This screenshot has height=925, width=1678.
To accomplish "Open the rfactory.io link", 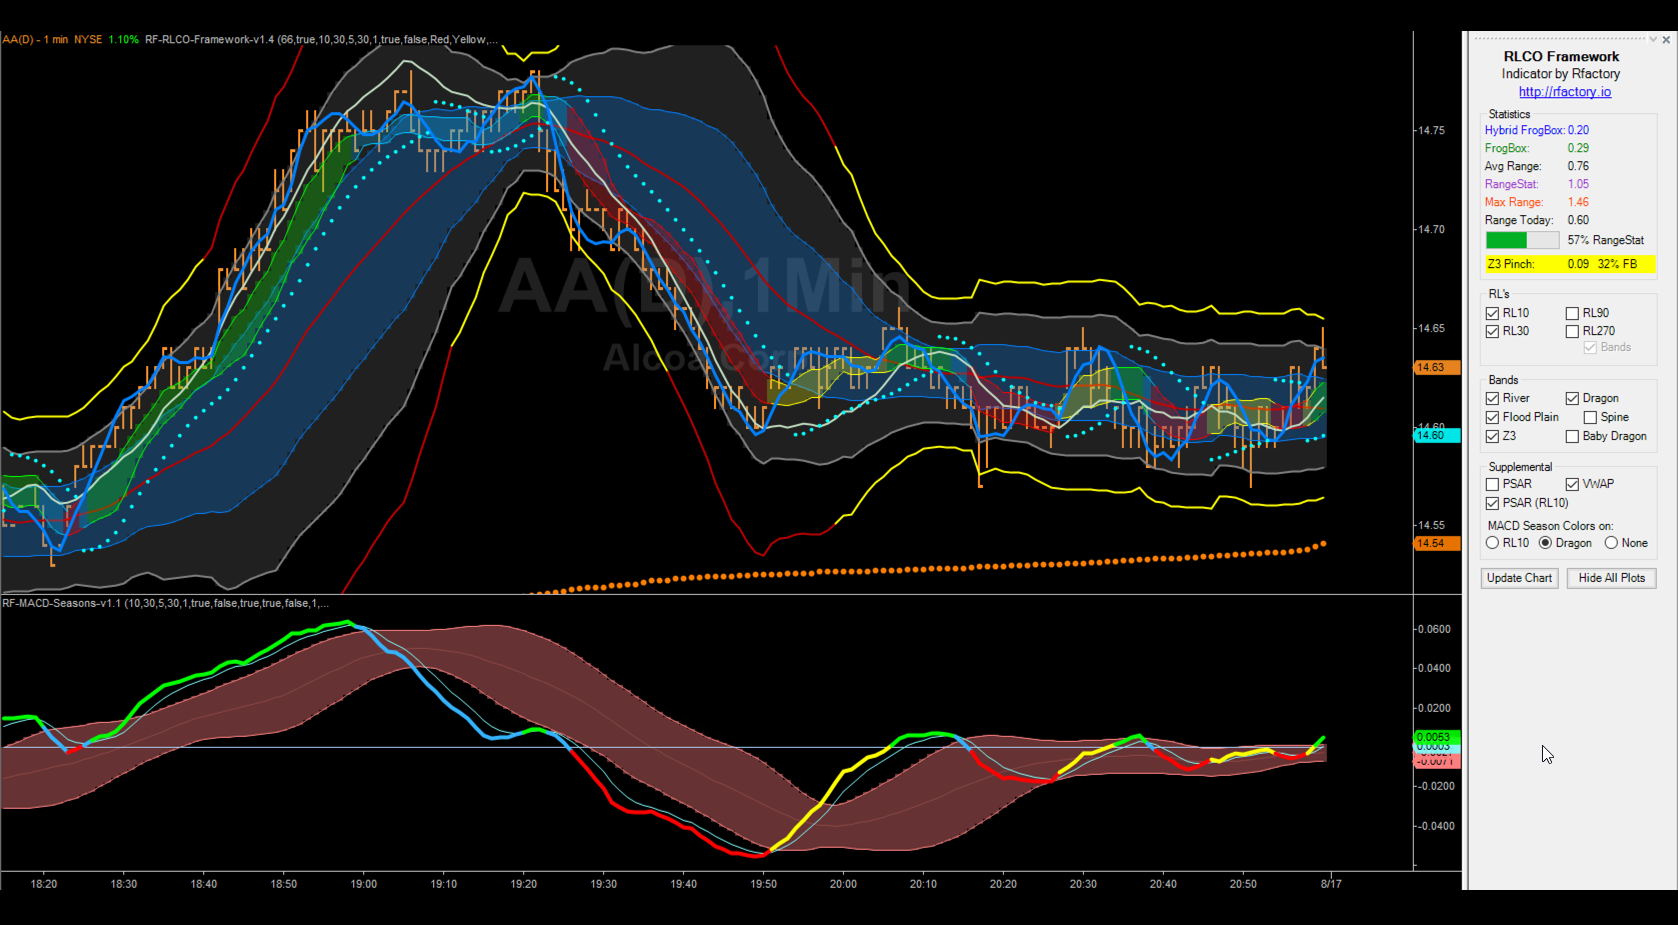I will [1564, 92].
